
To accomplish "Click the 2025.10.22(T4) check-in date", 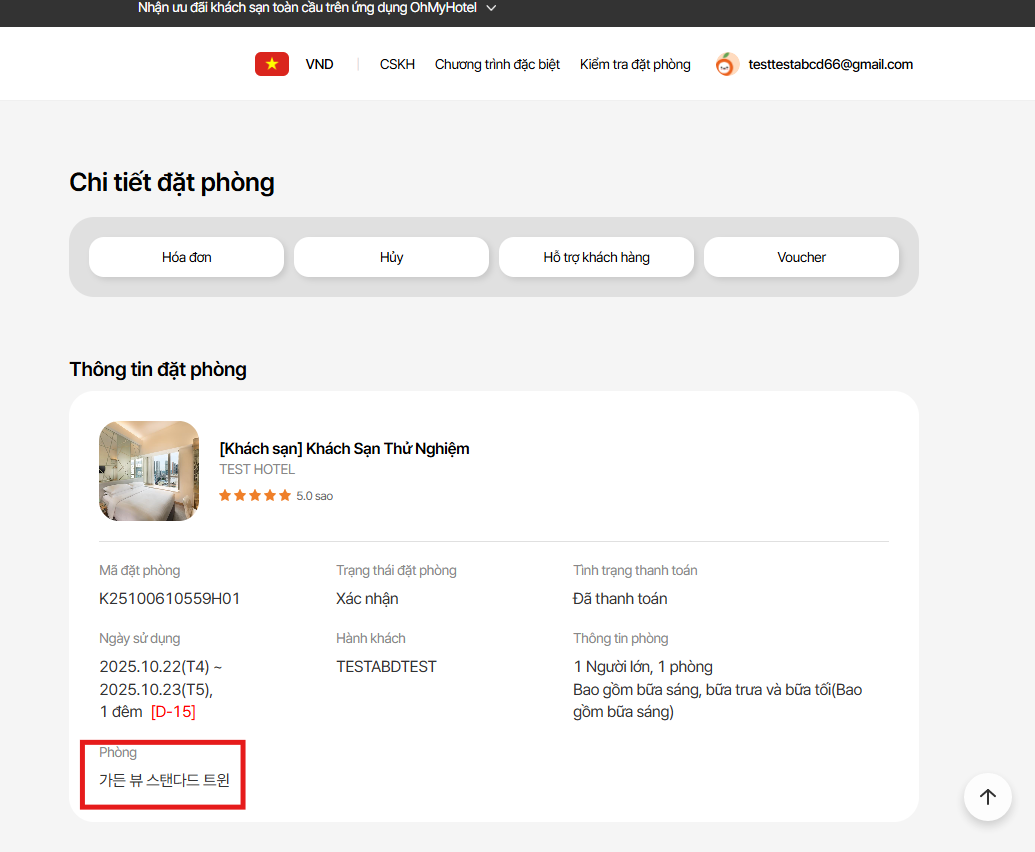I will (x=154, y=667).
